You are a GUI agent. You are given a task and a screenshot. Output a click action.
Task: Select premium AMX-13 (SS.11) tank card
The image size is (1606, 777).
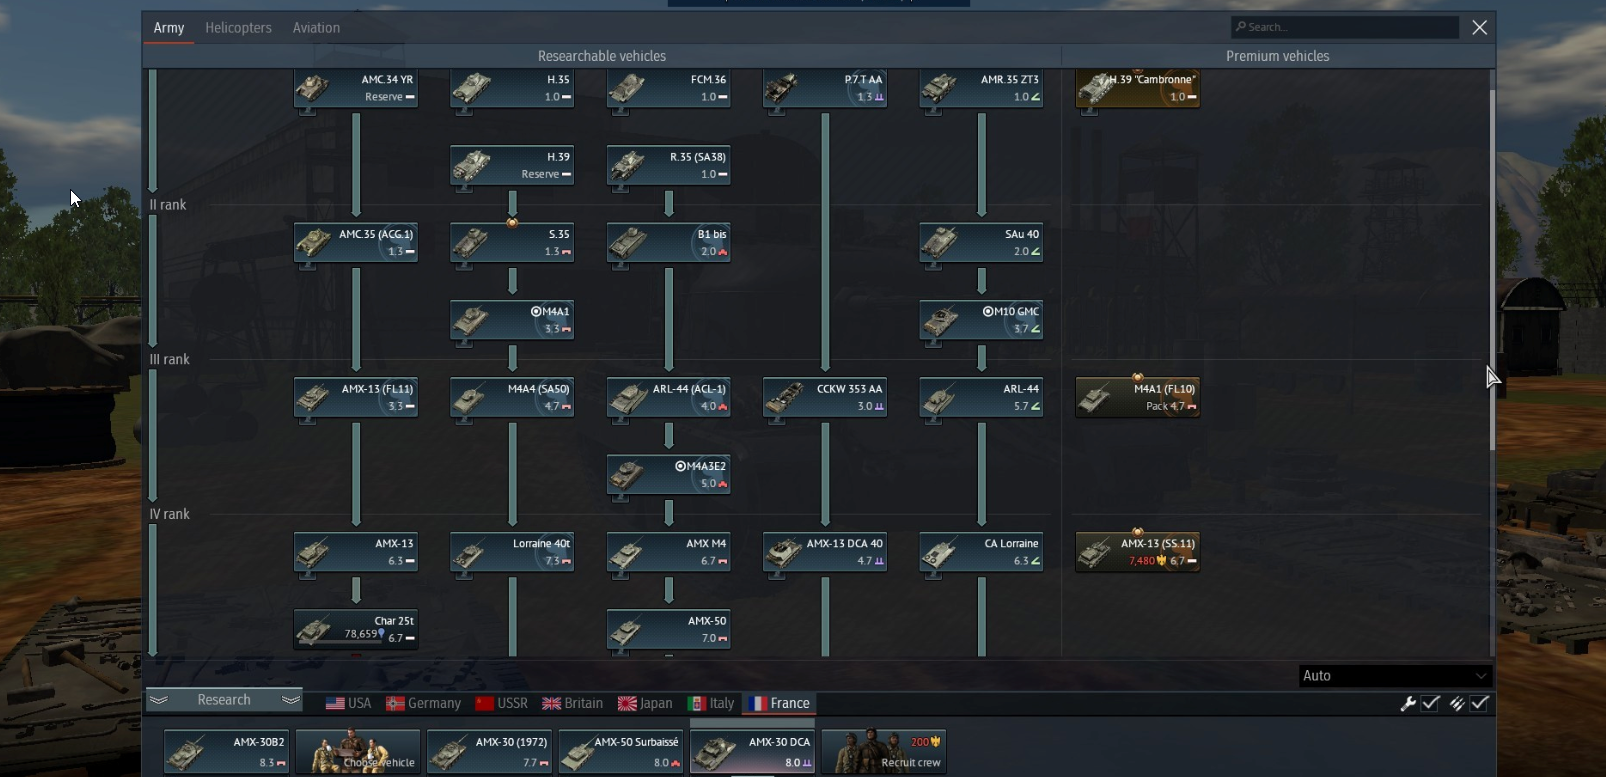(x=1138, y=552)
